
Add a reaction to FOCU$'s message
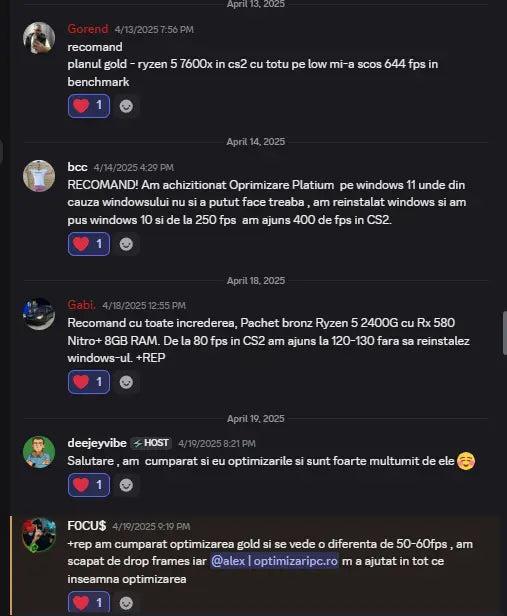click(x=126, y=603)
